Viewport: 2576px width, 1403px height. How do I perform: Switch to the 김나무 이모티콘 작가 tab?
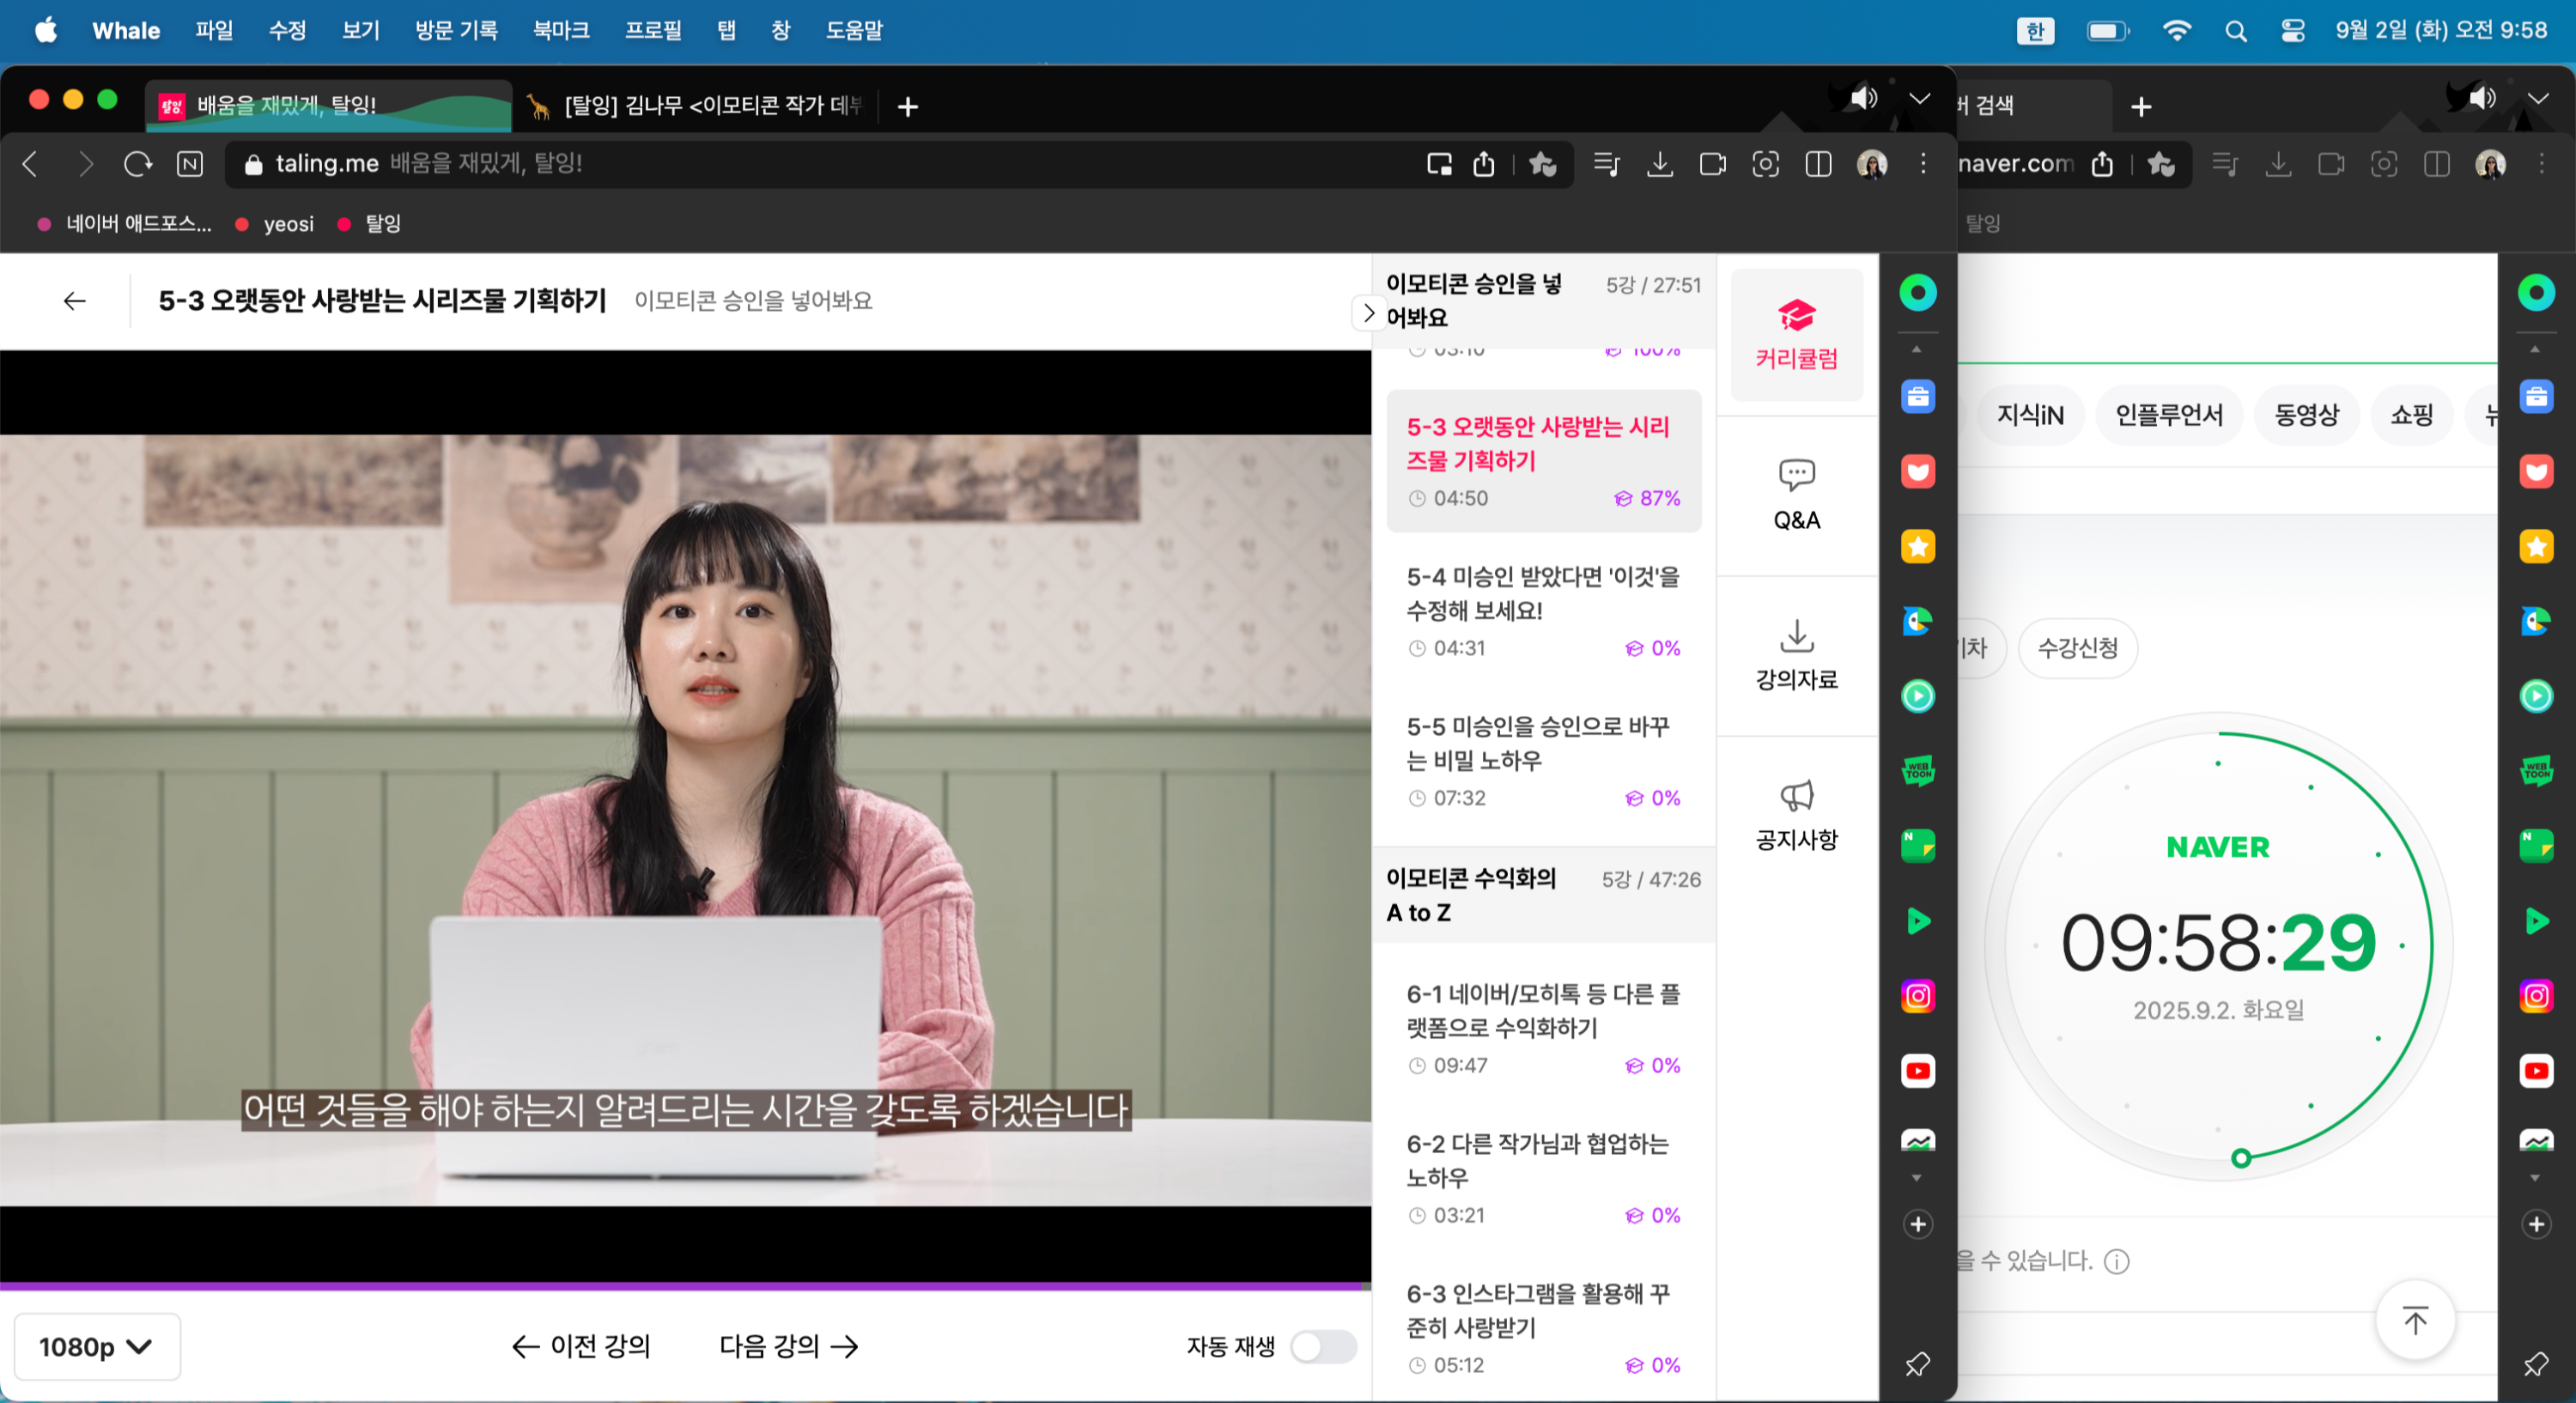coord(700,105)
